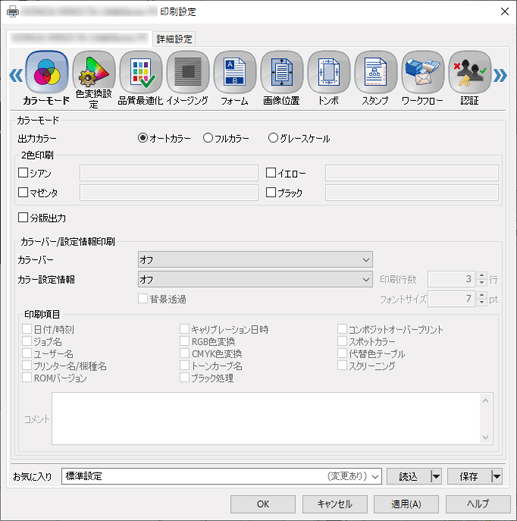
Task: Open the 認証 icon
Action: pyautogui.click(x=470, y=72)
